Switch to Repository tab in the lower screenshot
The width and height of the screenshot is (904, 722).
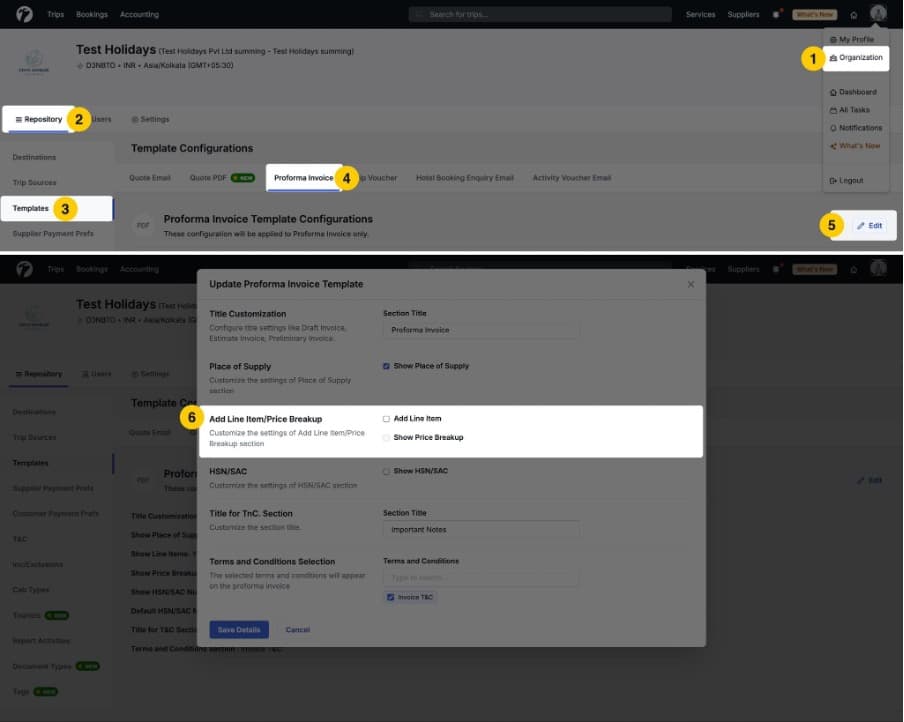38,374
